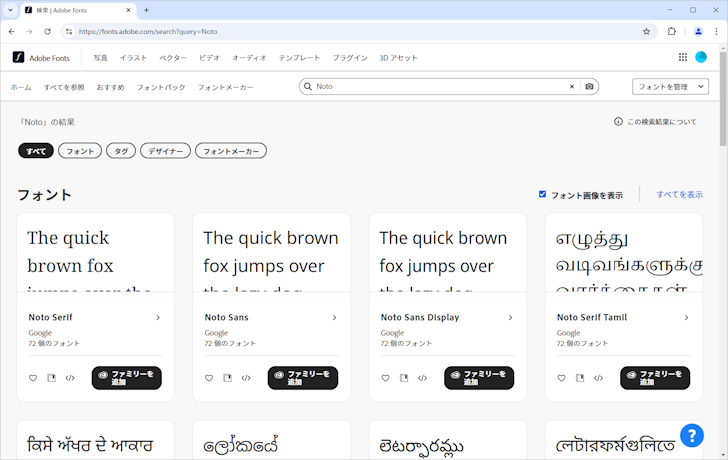Expand Noto Serif Tamil chevron arrow

click(x=686, y=318)
